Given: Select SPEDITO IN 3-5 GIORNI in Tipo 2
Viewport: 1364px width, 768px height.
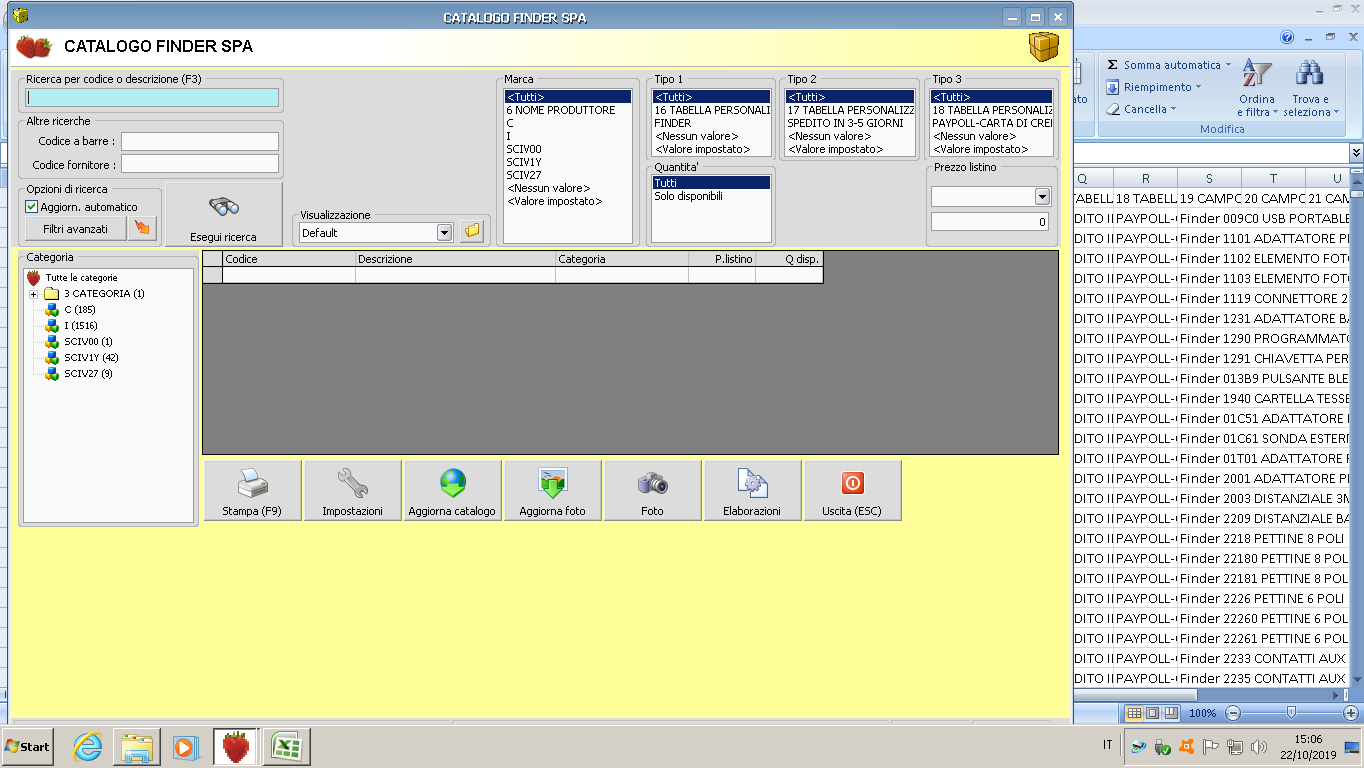Looking at the screenshot, I should click(x=849, y=123).
